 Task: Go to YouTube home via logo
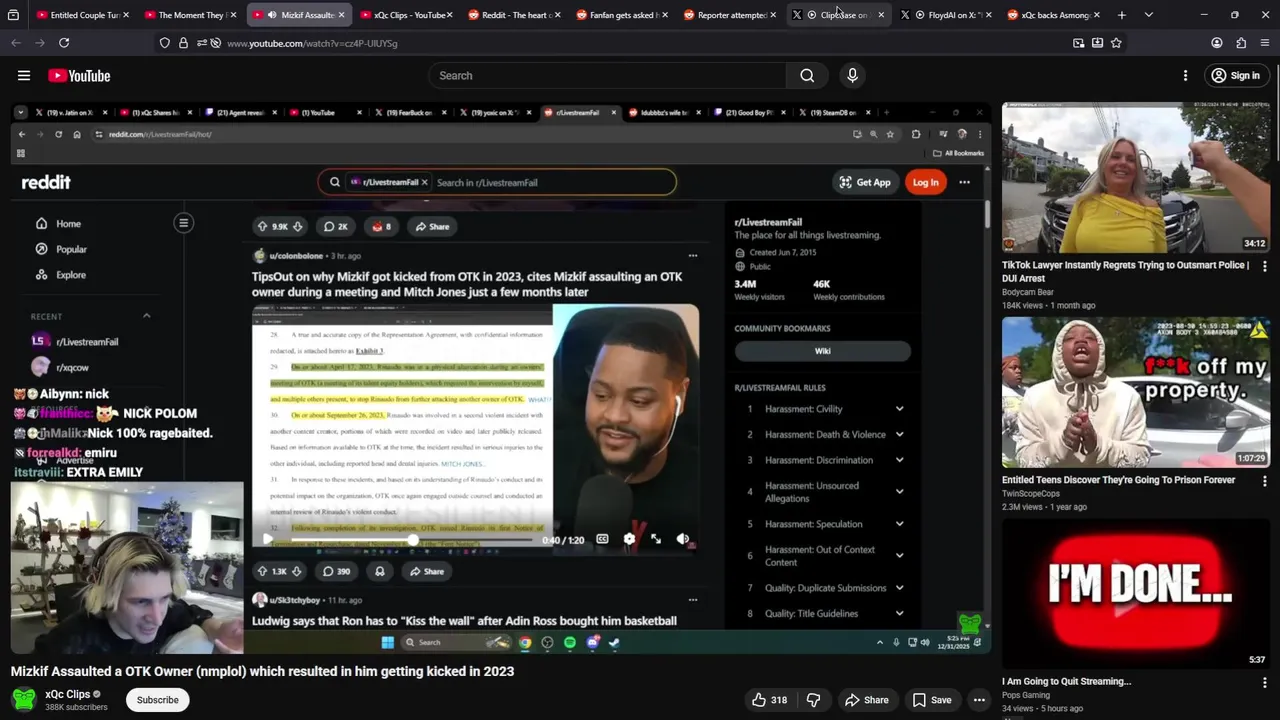pos(79,75)
